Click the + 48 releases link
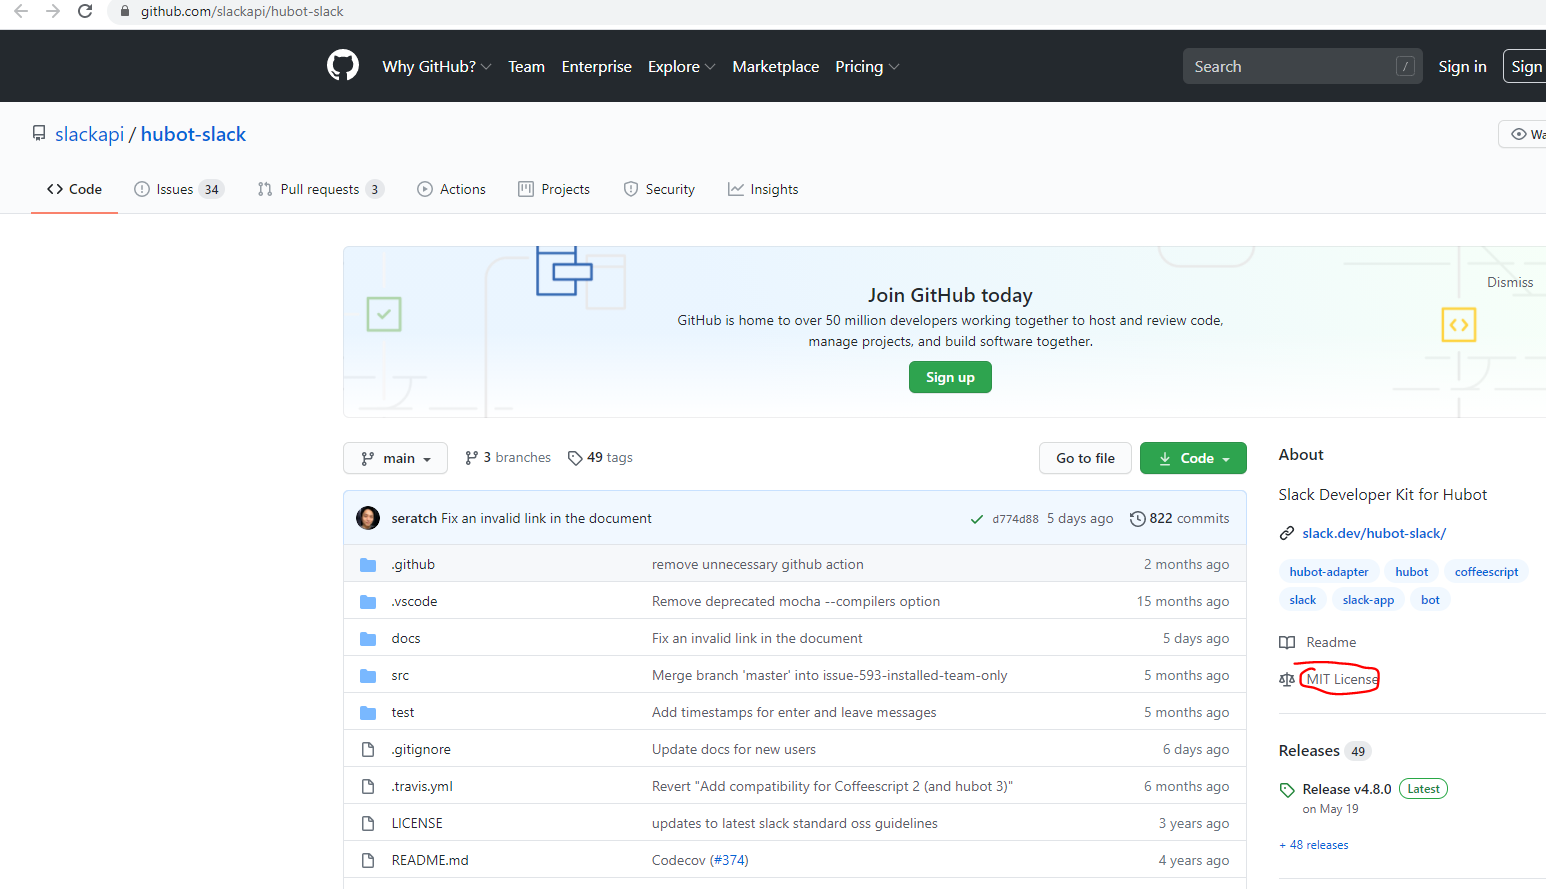Screen dimensions: 1546x889 (1314, 845)
